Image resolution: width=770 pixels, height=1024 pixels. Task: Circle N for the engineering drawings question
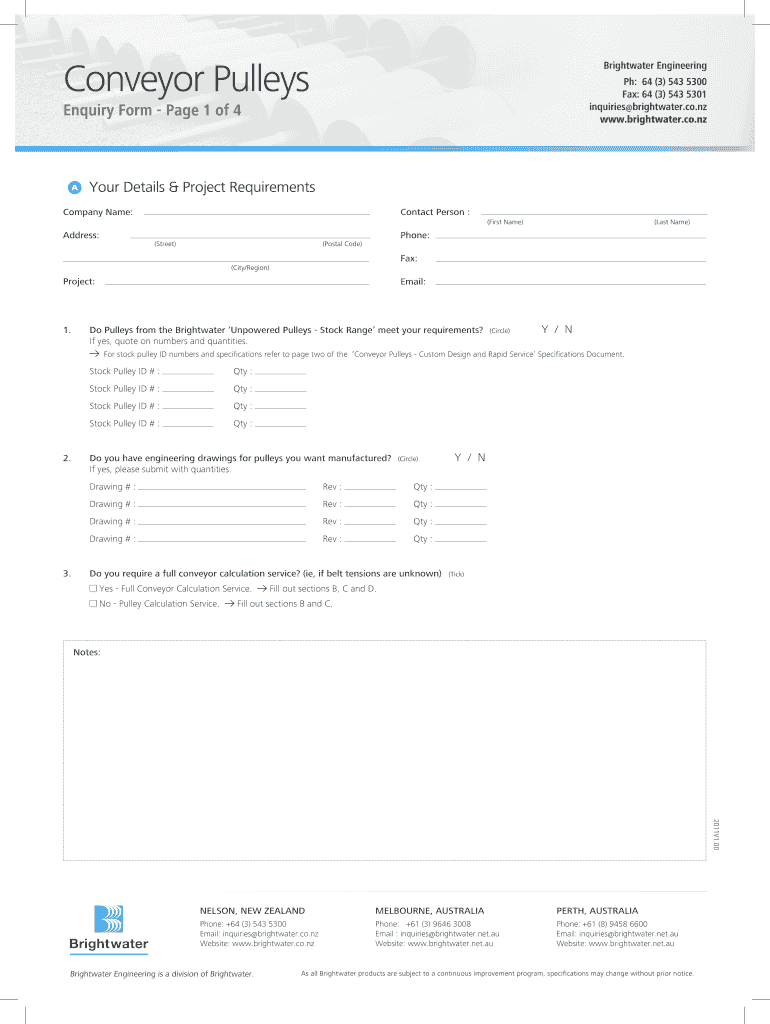(x=482, y=457)
